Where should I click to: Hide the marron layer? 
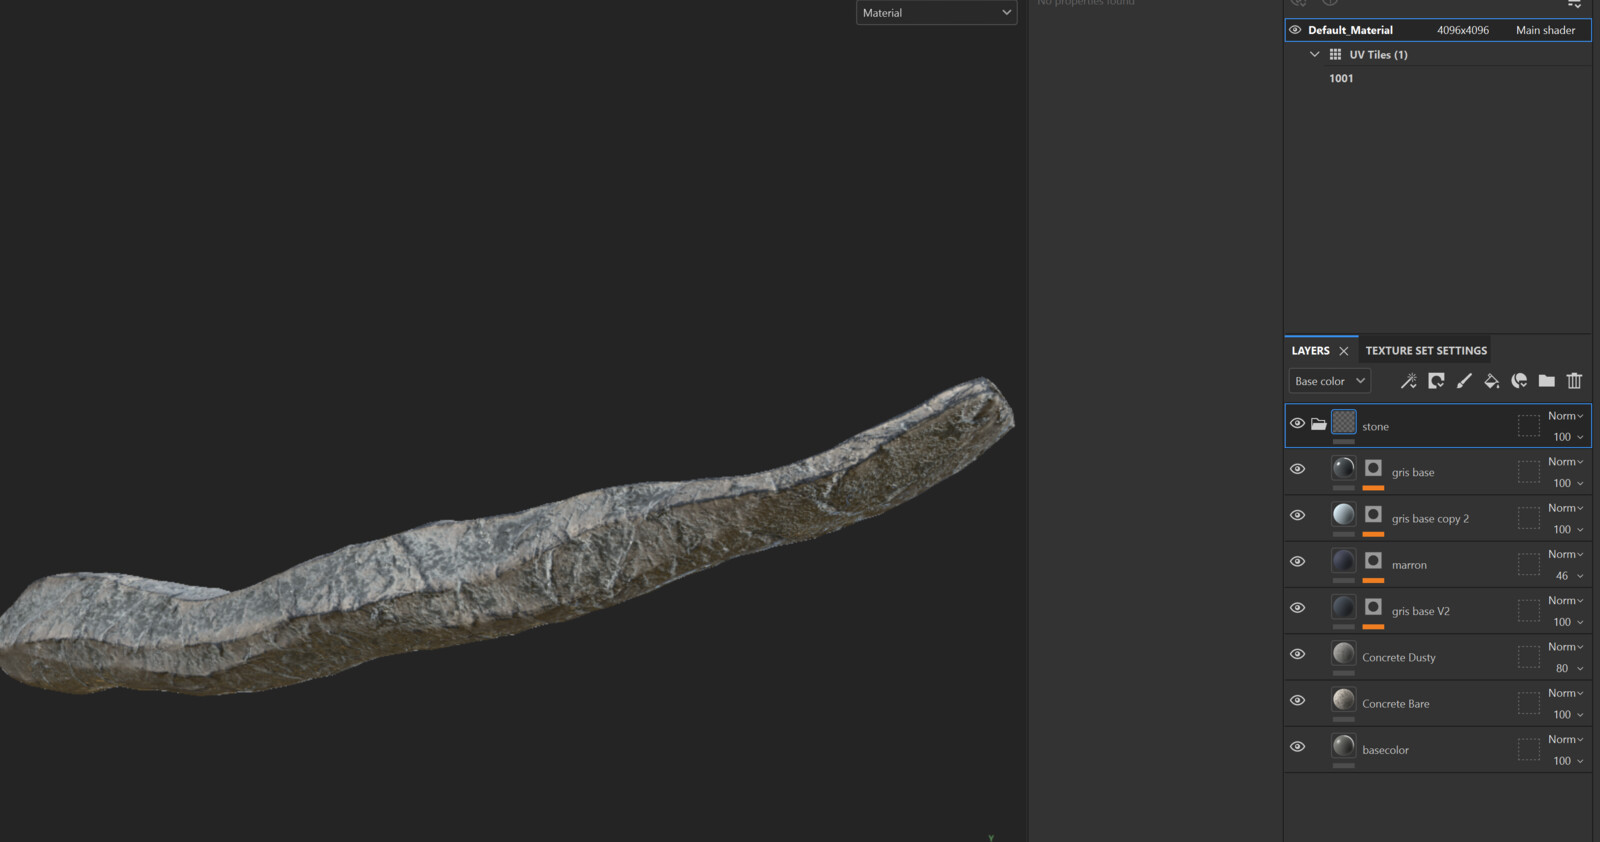pos(1298,561)
